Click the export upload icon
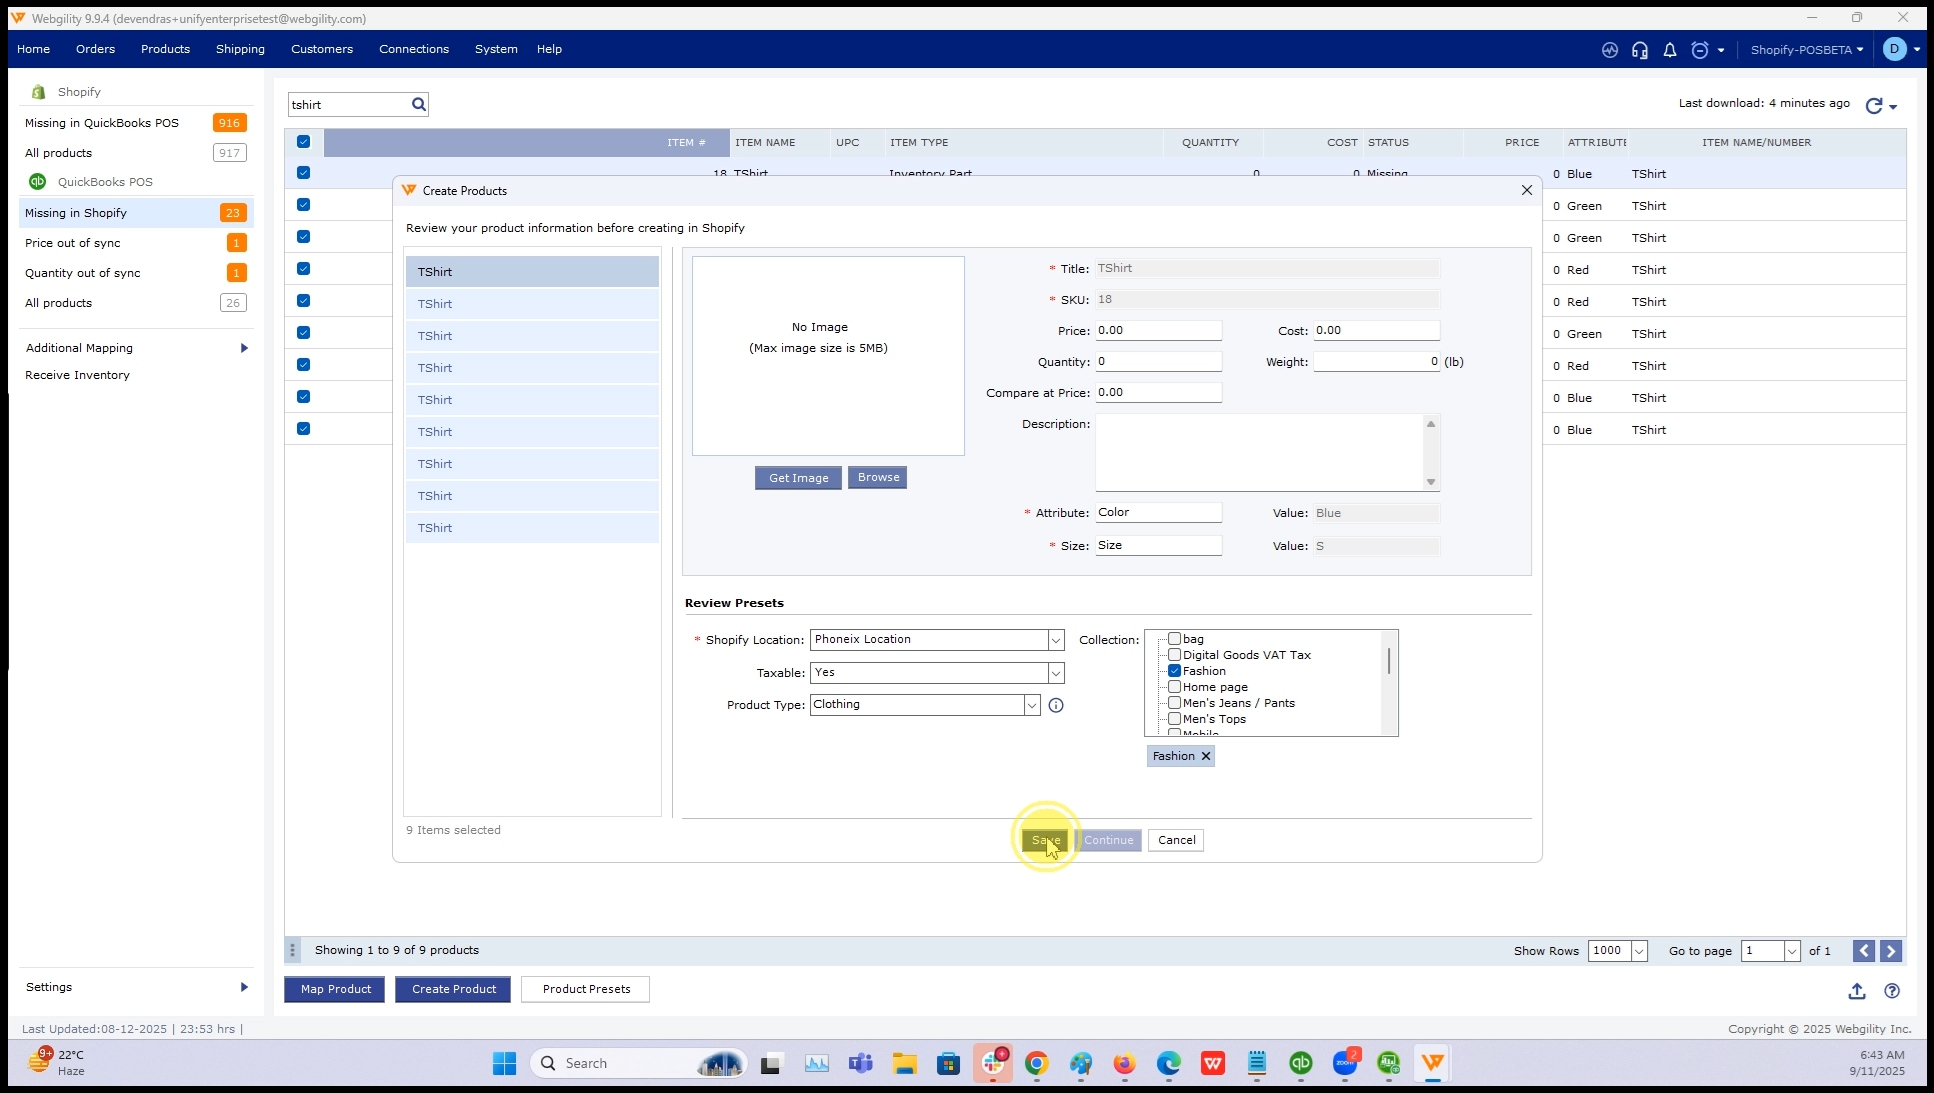Screen dimensions: 1934x1093 [x=1857, y=991]
